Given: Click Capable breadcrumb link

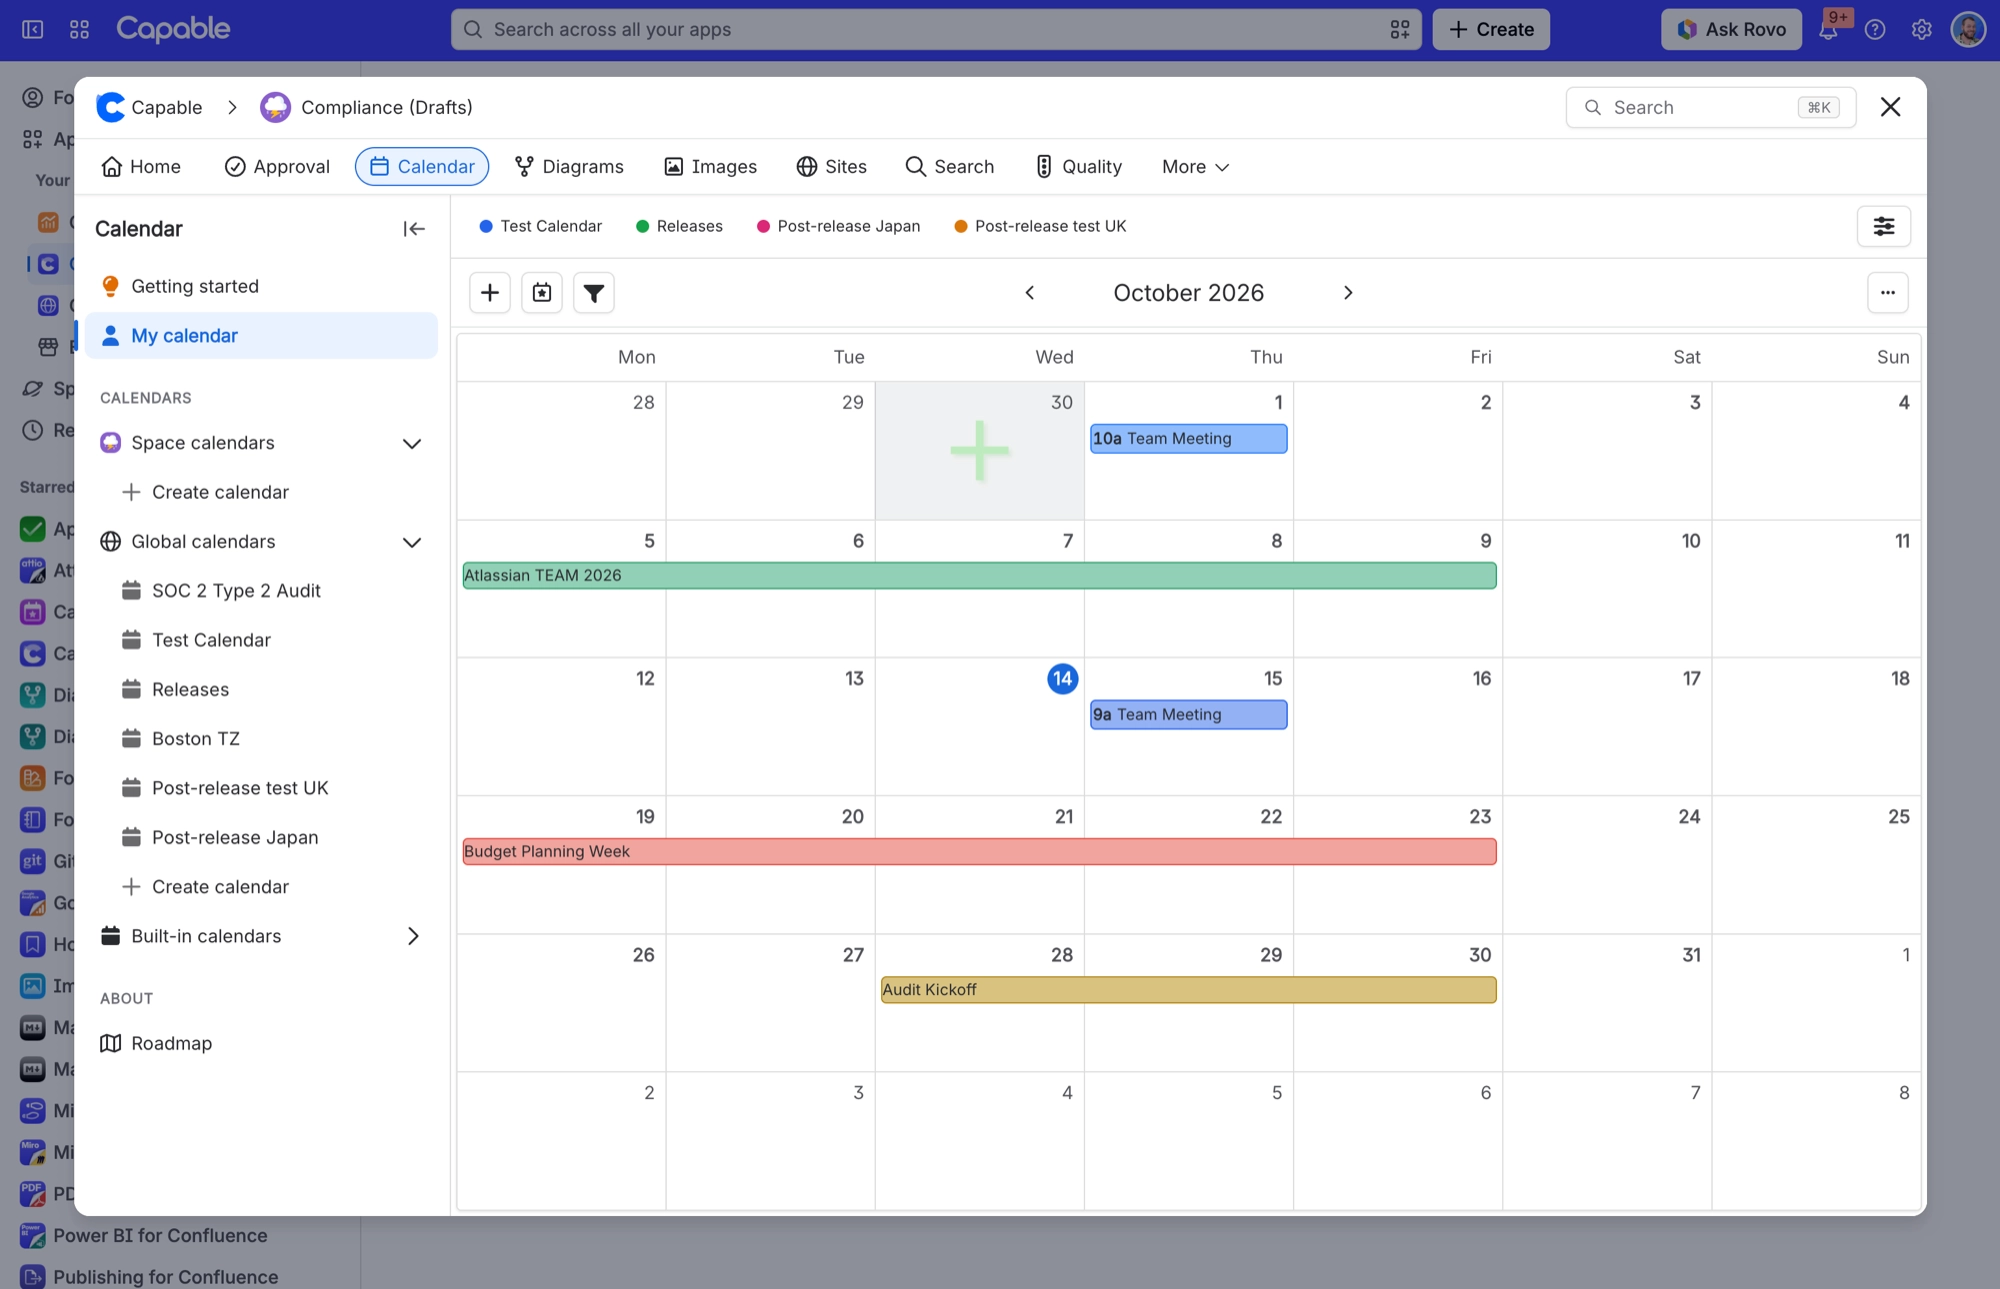Looking at the screenshot, I should pyautogui.click(x=166, y=107).
